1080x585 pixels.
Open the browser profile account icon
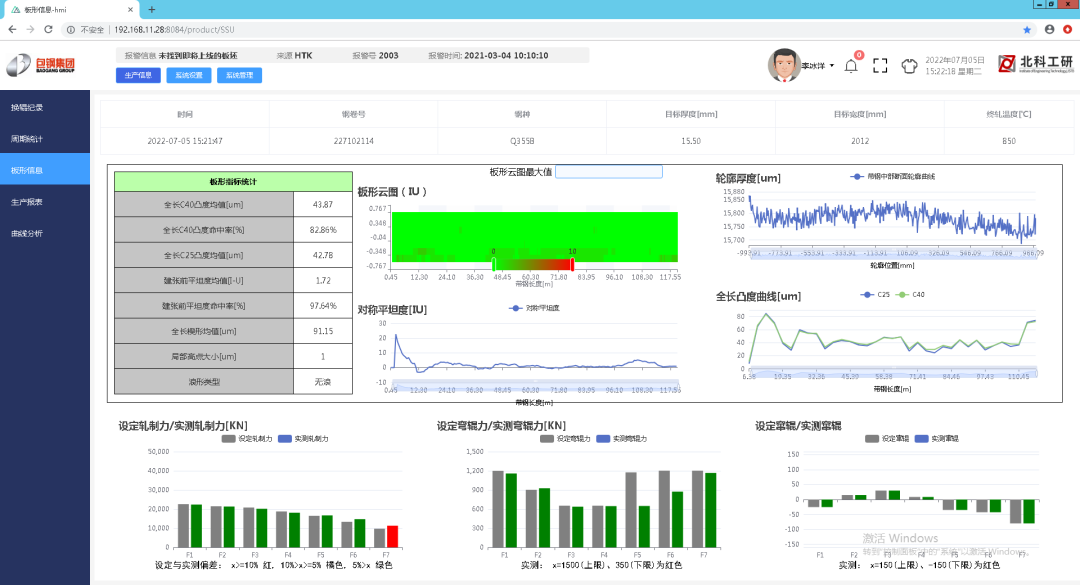point(1050,30)
